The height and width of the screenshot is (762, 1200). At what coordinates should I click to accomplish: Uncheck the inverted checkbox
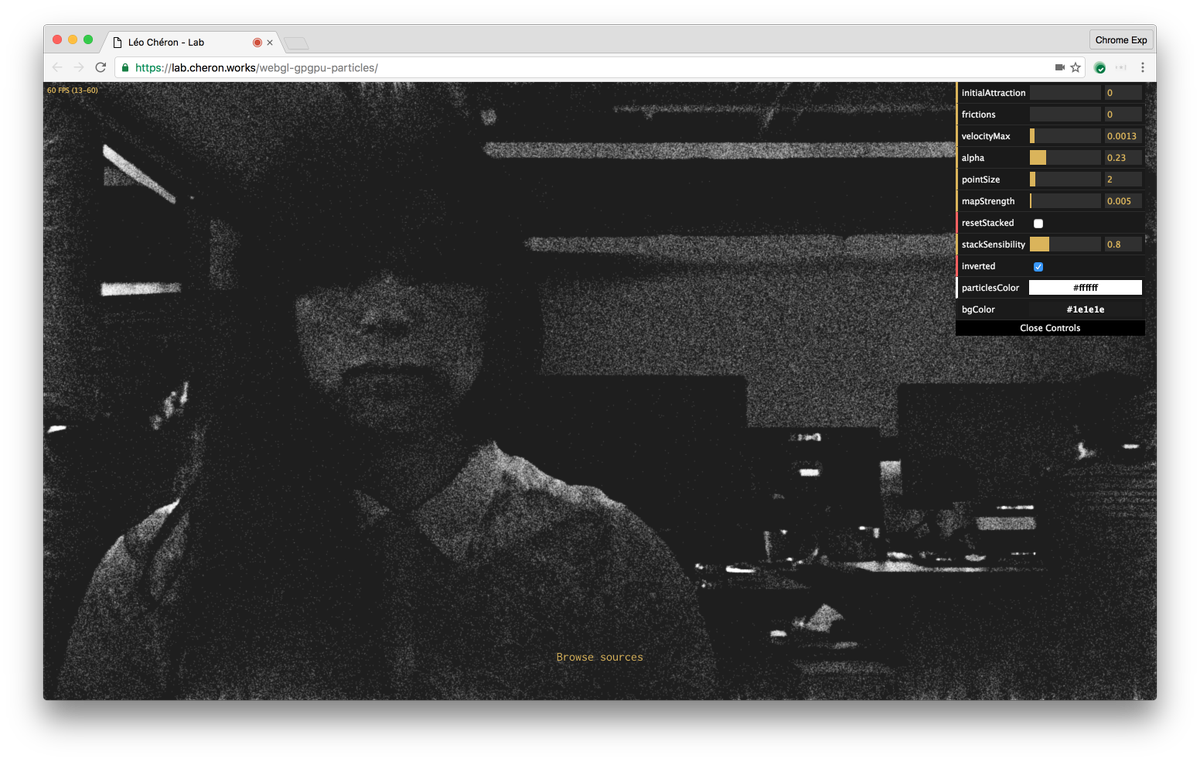click(1038, 266)
